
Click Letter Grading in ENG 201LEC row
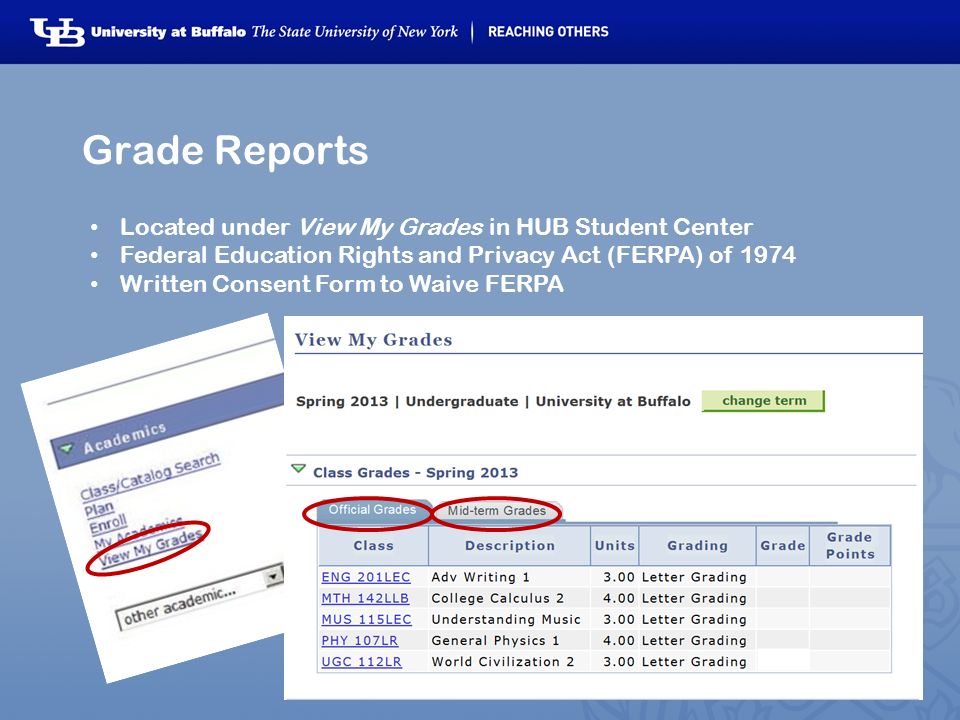tap(694, 577)
